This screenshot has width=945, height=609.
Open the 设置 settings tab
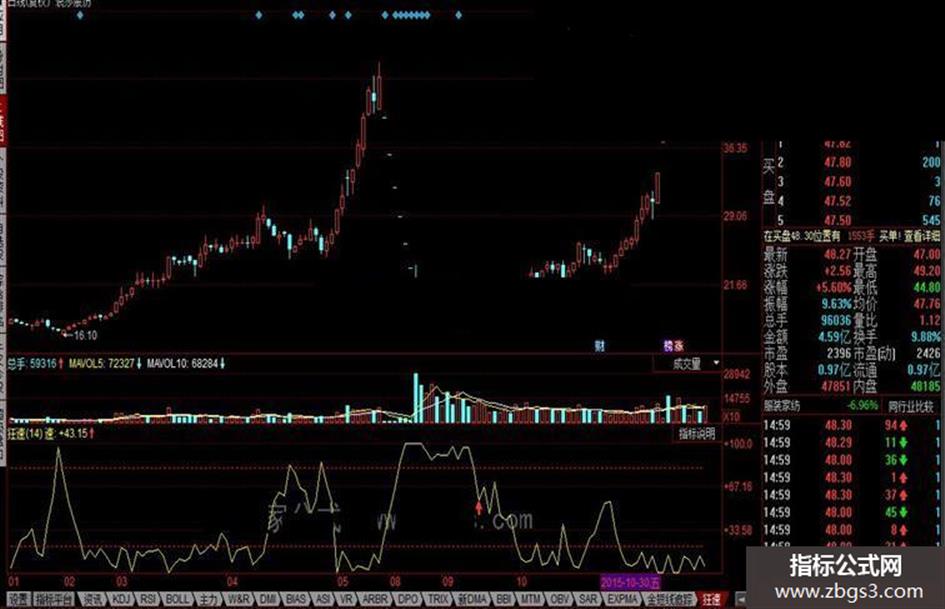19,599
